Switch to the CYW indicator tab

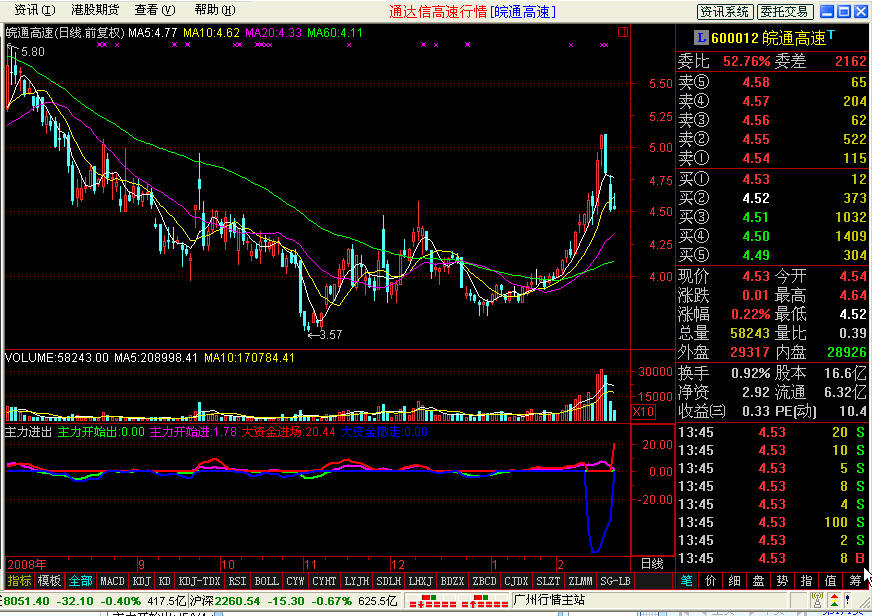[x=295, y=581]
